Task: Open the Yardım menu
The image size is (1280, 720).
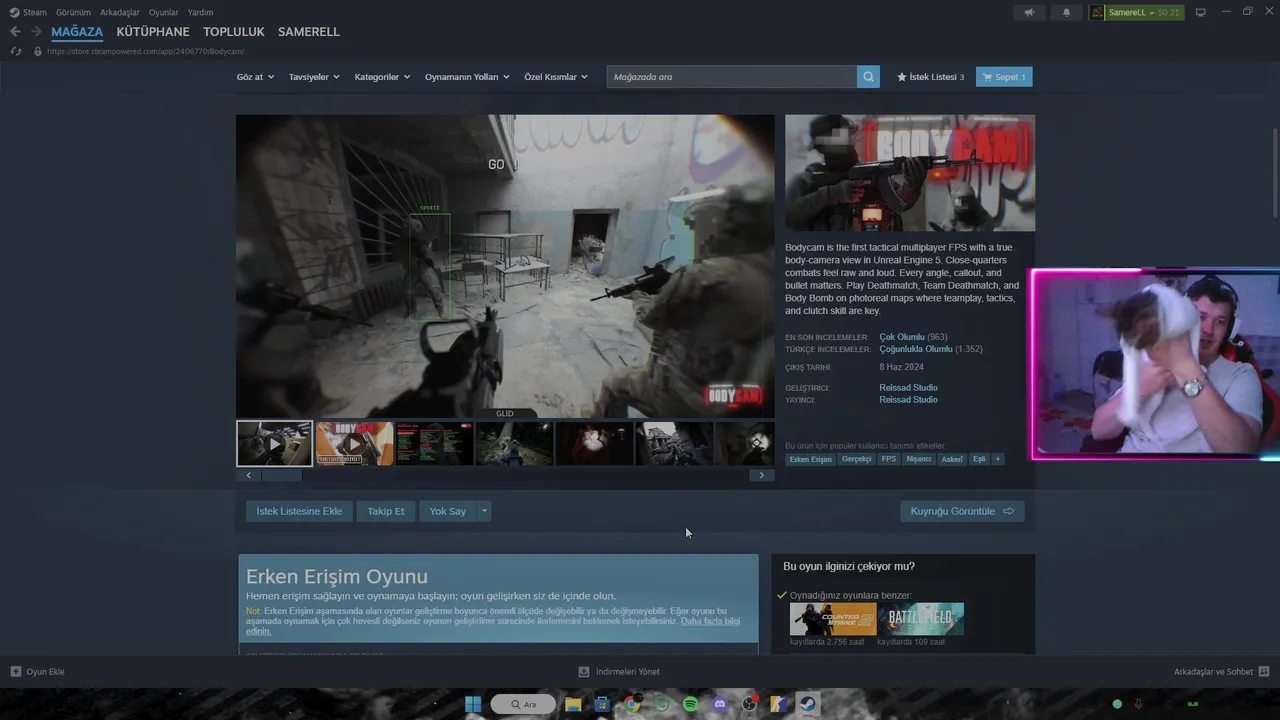Action: tap(201, 12)
